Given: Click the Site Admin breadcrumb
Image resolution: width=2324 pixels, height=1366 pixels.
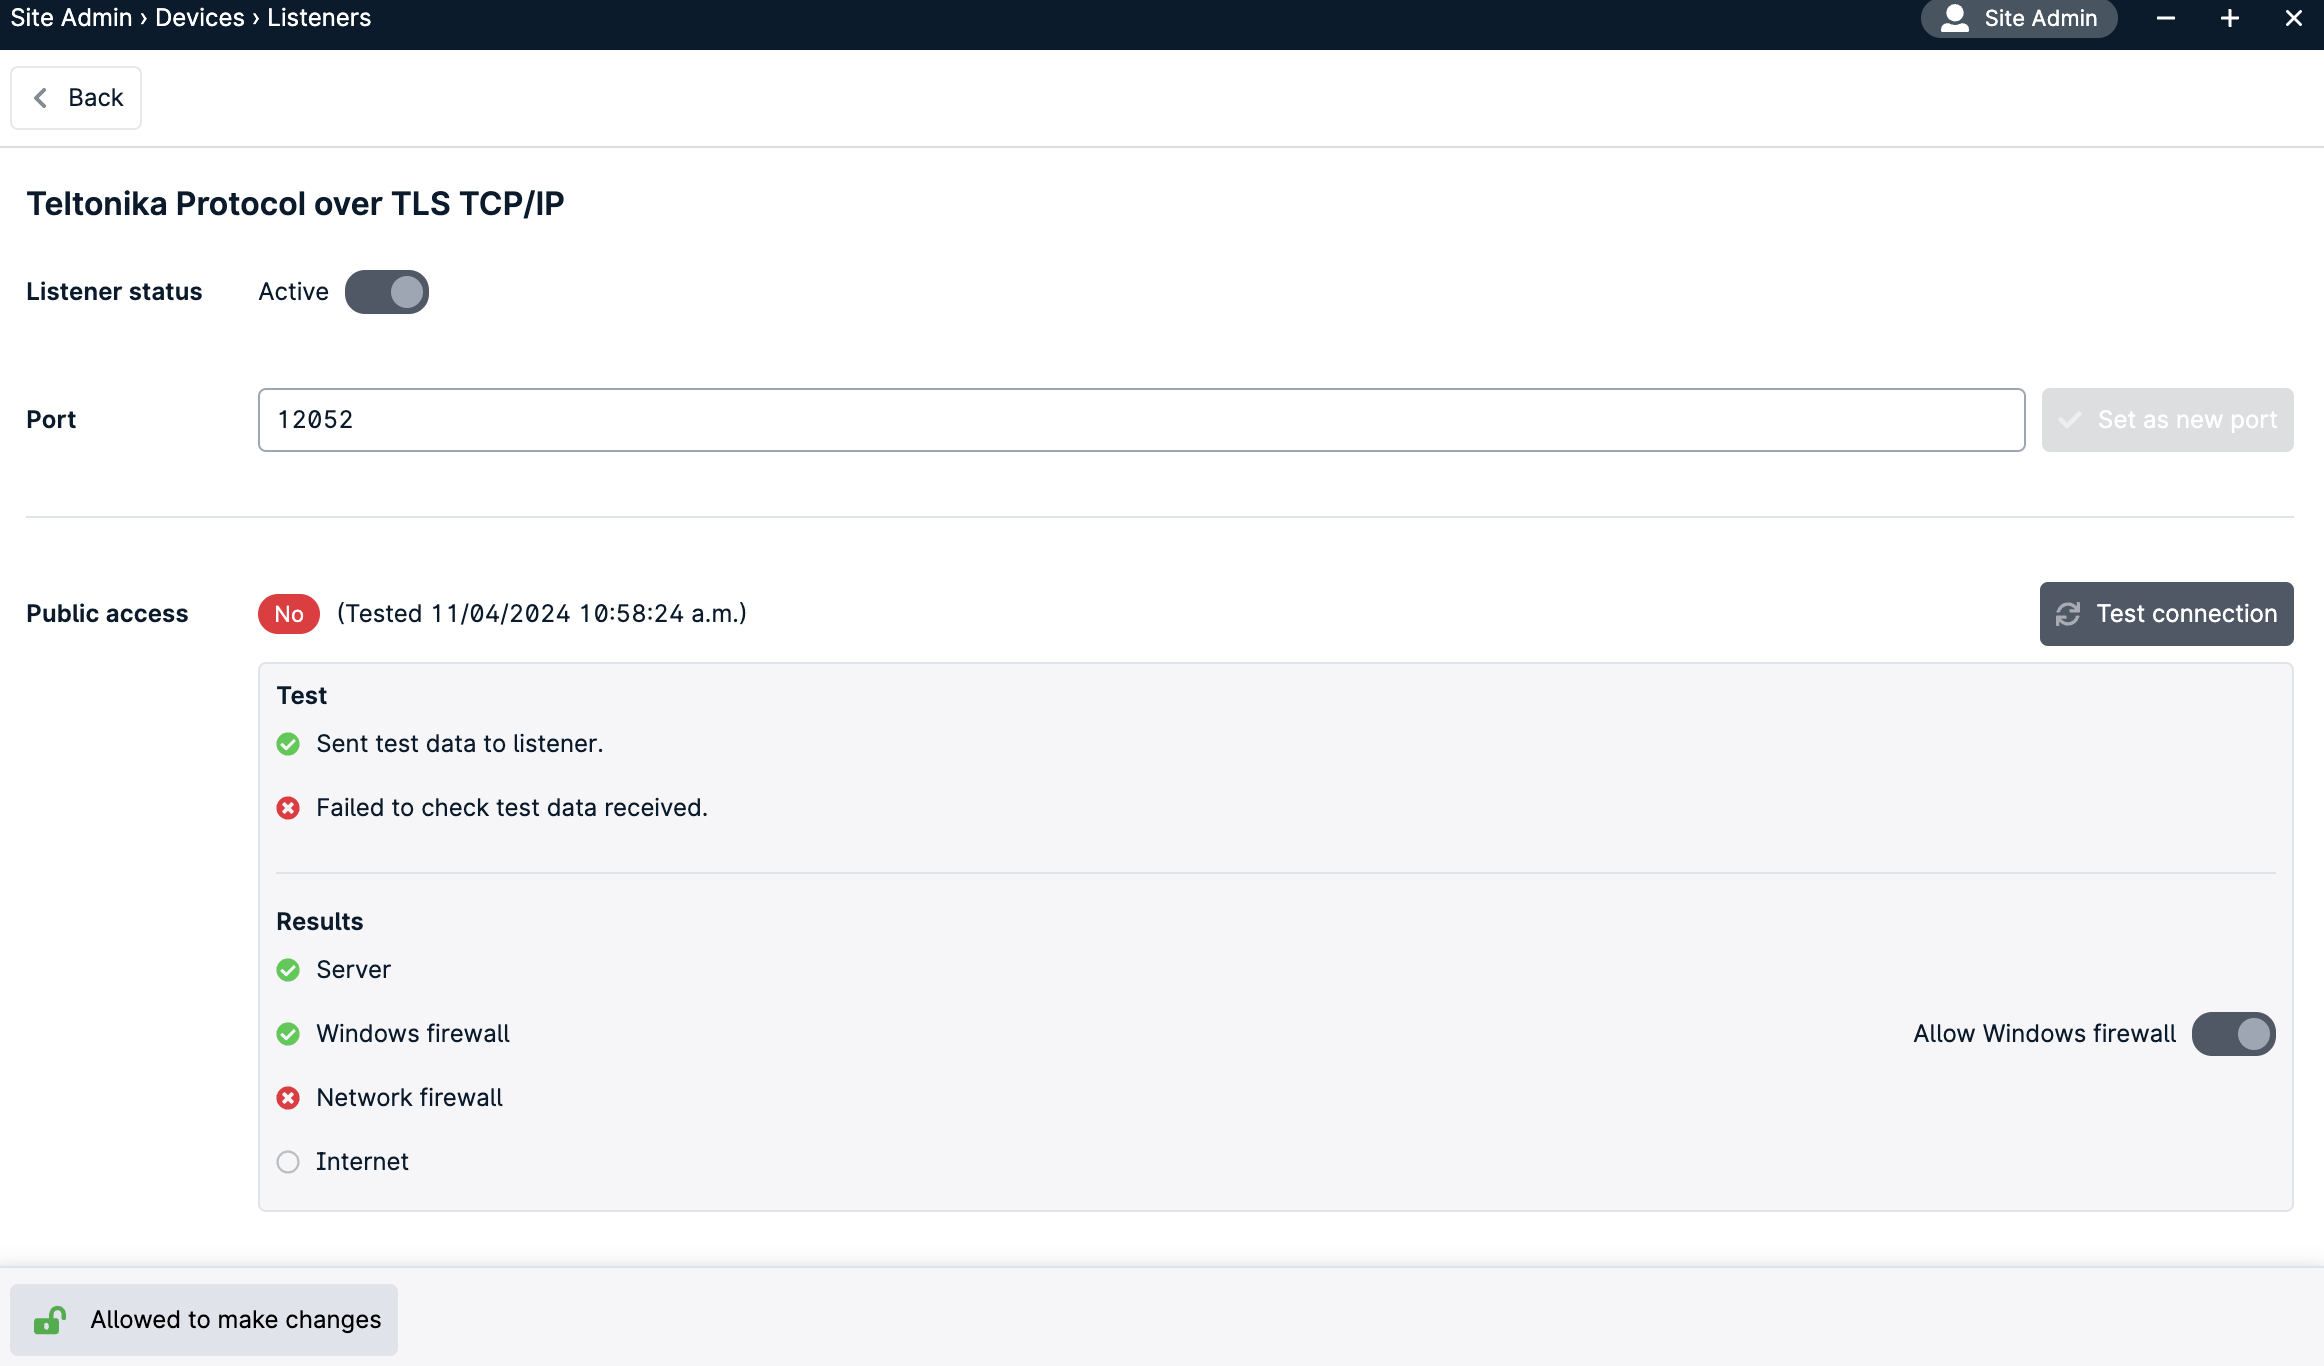Looking at the screenshot, I should (x=71, y=18).
